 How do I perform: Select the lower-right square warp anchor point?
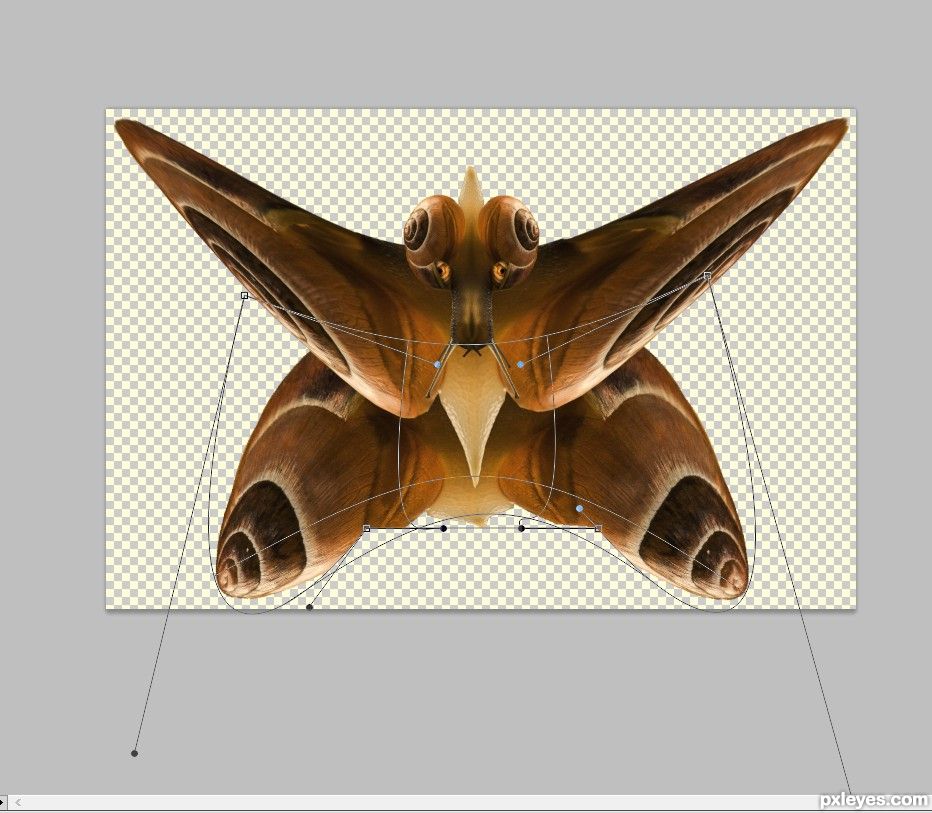tap(598, 528)
